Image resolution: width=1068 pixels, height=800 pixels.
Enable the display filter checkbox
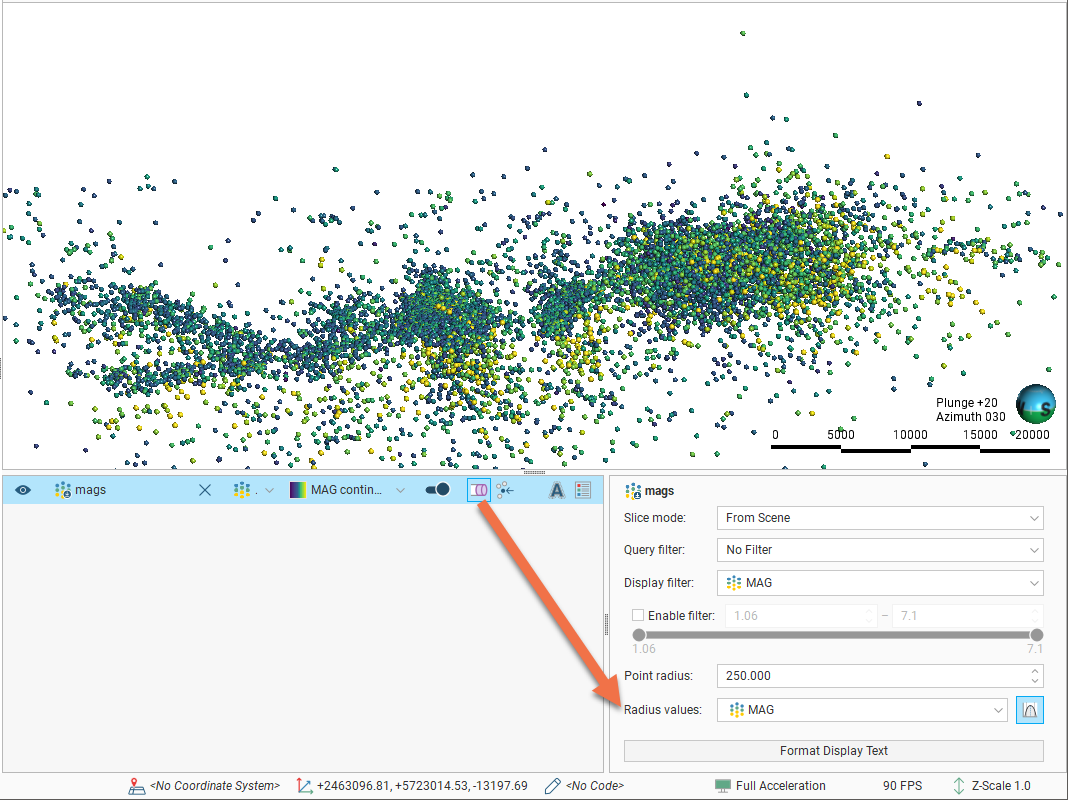click(x=638, y=616)
